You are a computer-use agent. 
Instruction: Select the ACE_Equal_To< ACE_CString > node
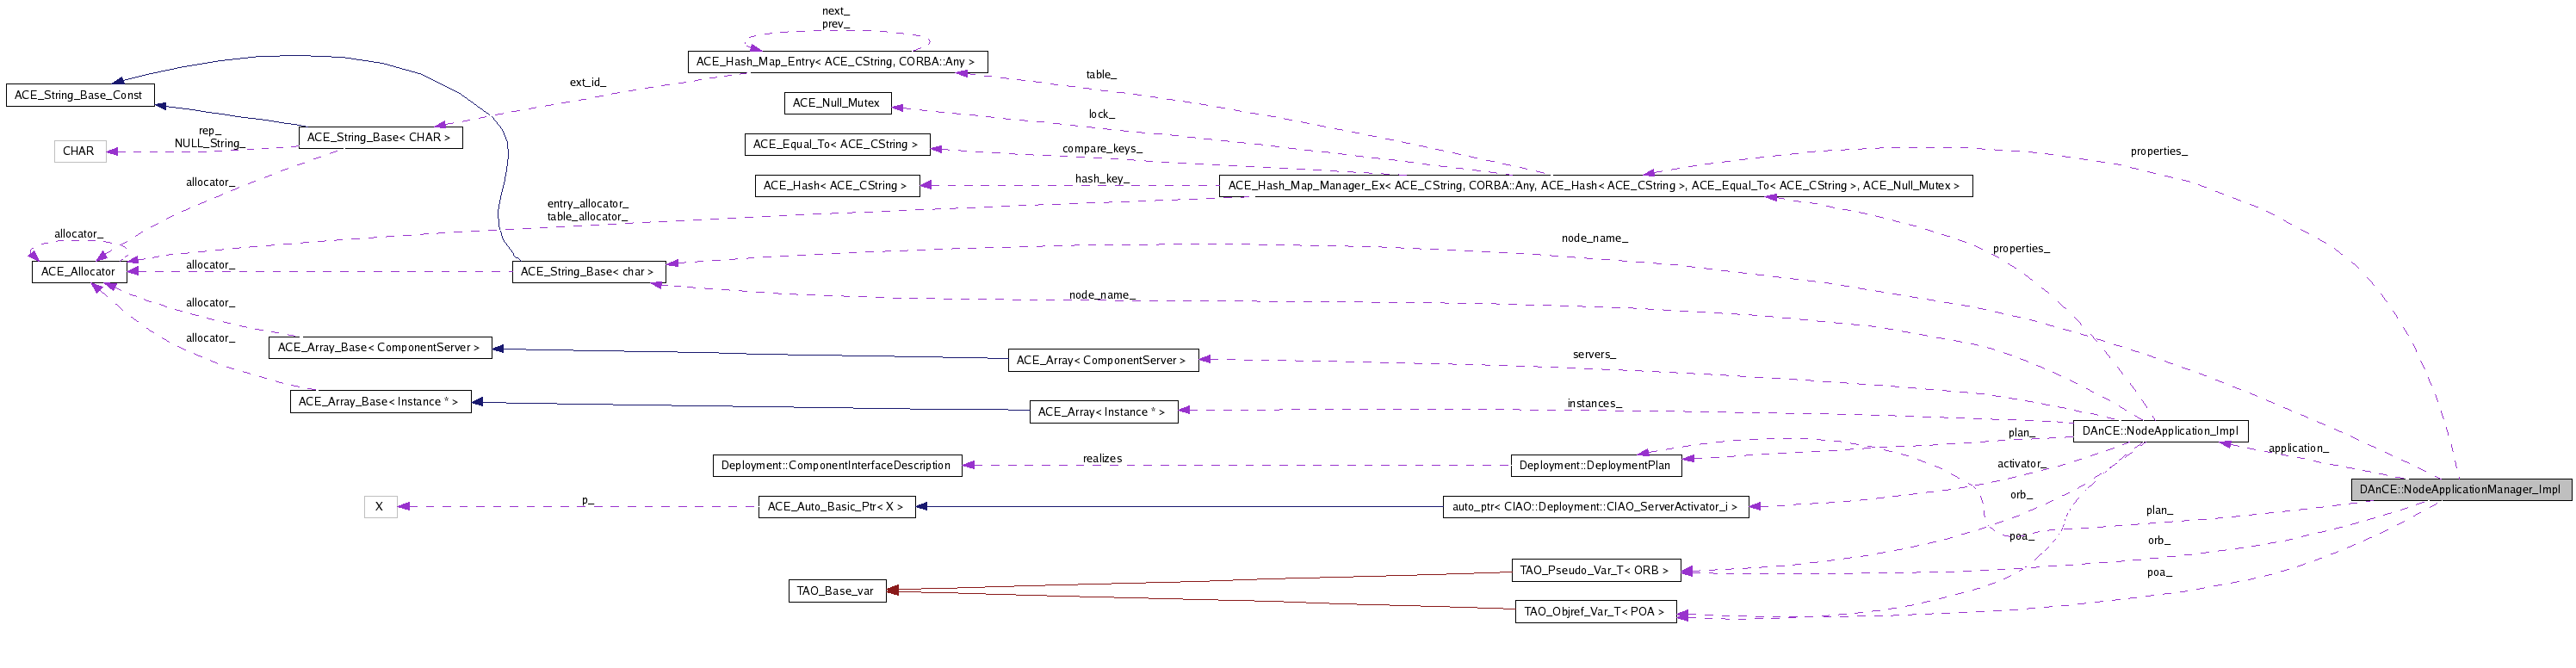(837, 144)
